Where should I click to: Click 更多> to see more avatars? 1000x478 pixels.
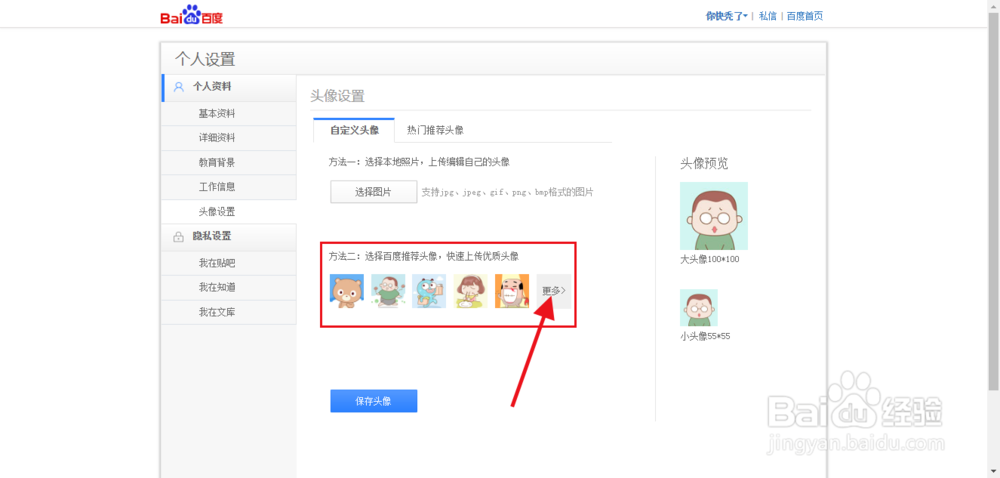(x=554, y=291)
